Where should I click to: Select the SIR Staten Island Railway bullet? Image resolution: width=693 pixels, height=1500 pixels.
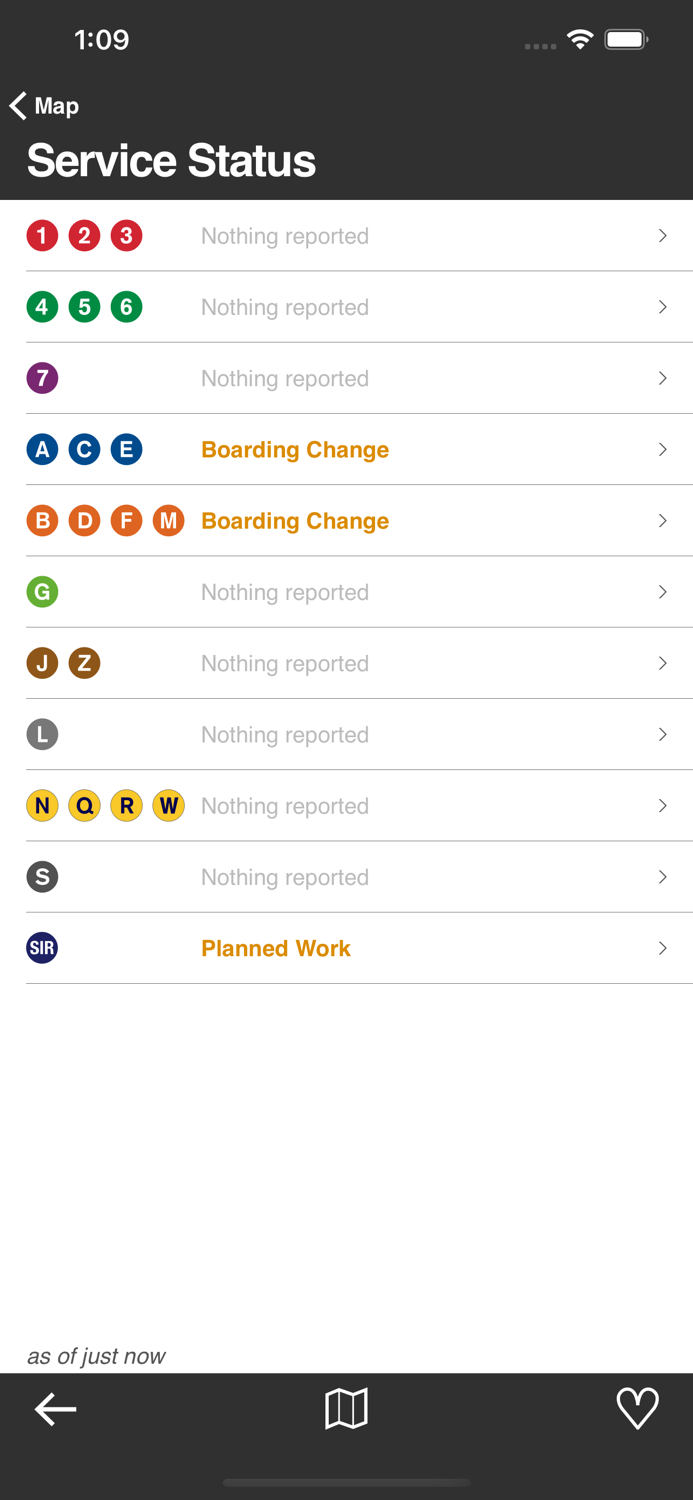(42, 947)
